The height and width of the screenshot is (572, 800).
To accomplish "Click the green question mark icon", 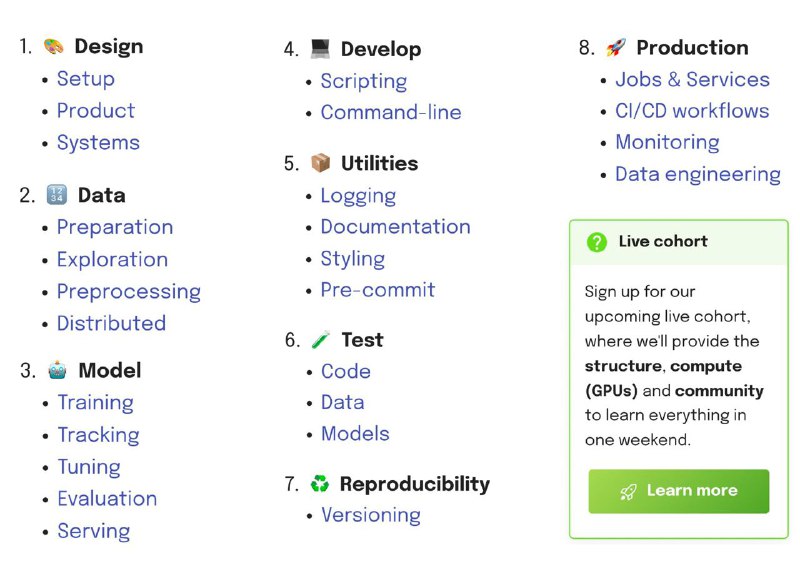I will (596, 242).
